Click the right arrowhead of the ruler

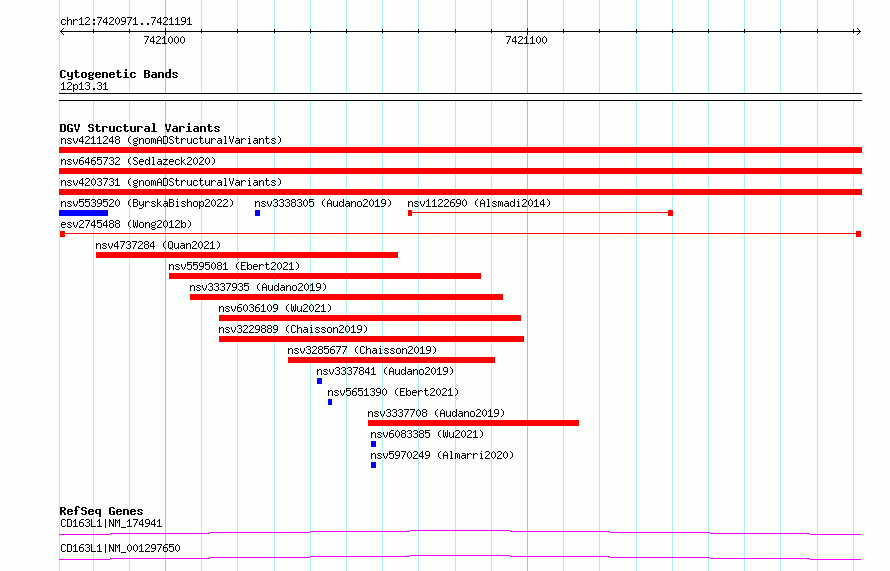coord(858,32)
